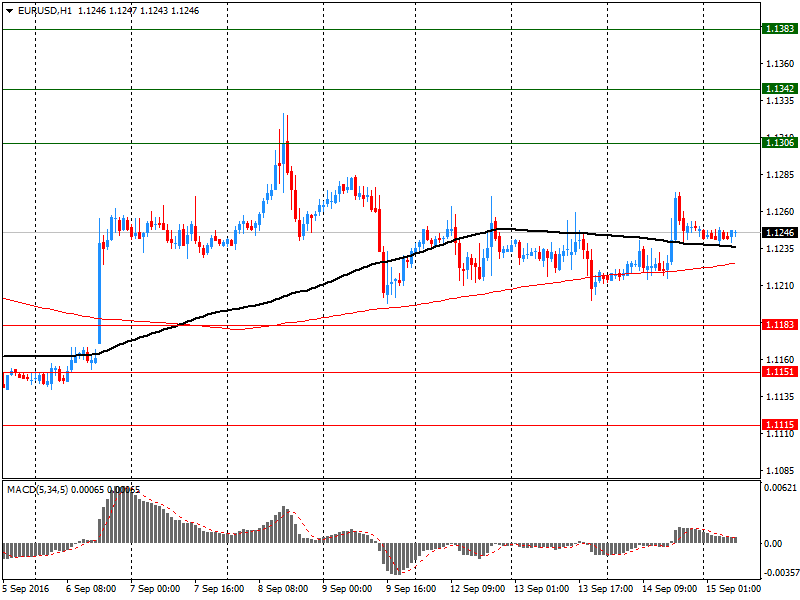Image resolution: width=800 pixels, height=600 pixels.
Task: Open the chart menu triangle beside EURUSD,H1
Action: point(10,11)
